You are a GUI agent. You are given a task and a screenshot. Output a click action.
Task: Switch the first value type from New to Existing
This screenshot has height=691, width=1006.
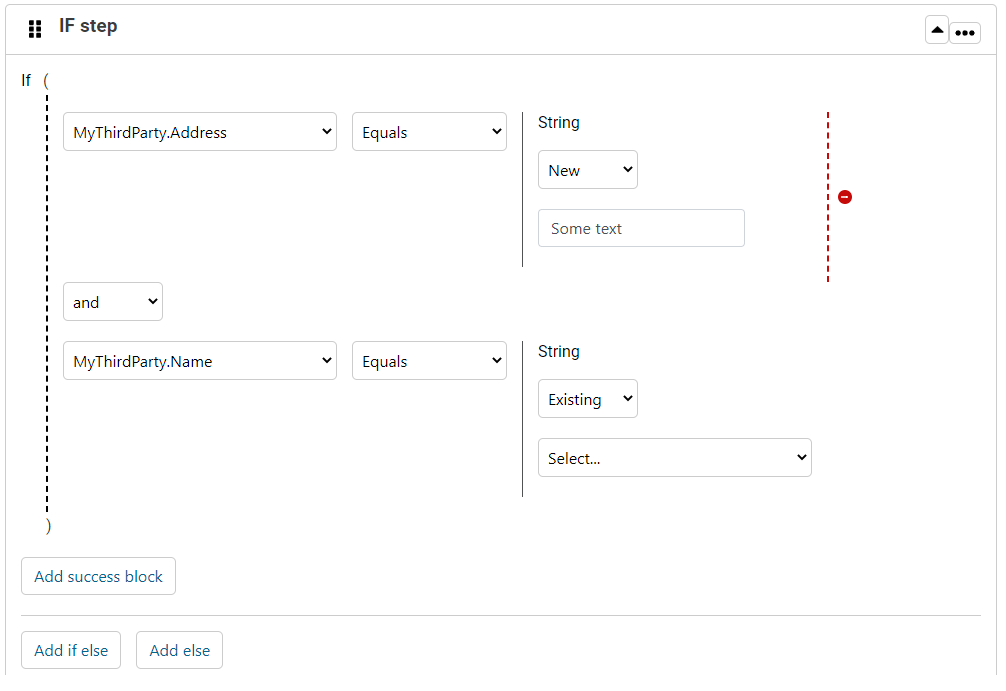coord(588,169)
